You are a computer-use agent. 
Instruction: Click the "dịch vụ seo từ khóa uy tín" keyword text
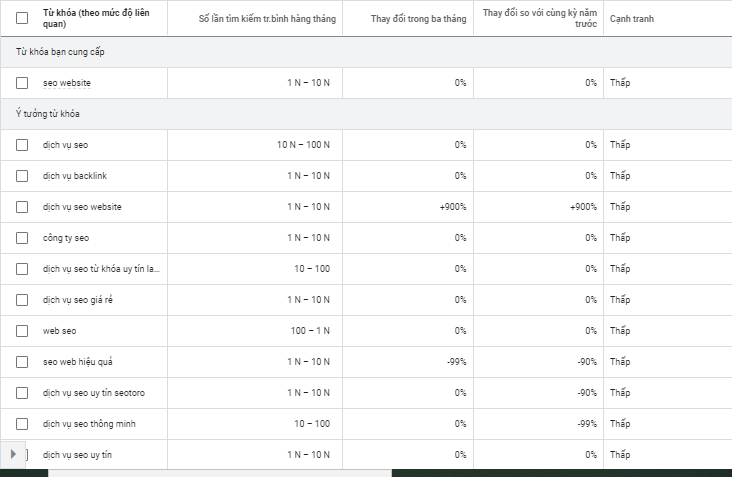tap(101, 269)
